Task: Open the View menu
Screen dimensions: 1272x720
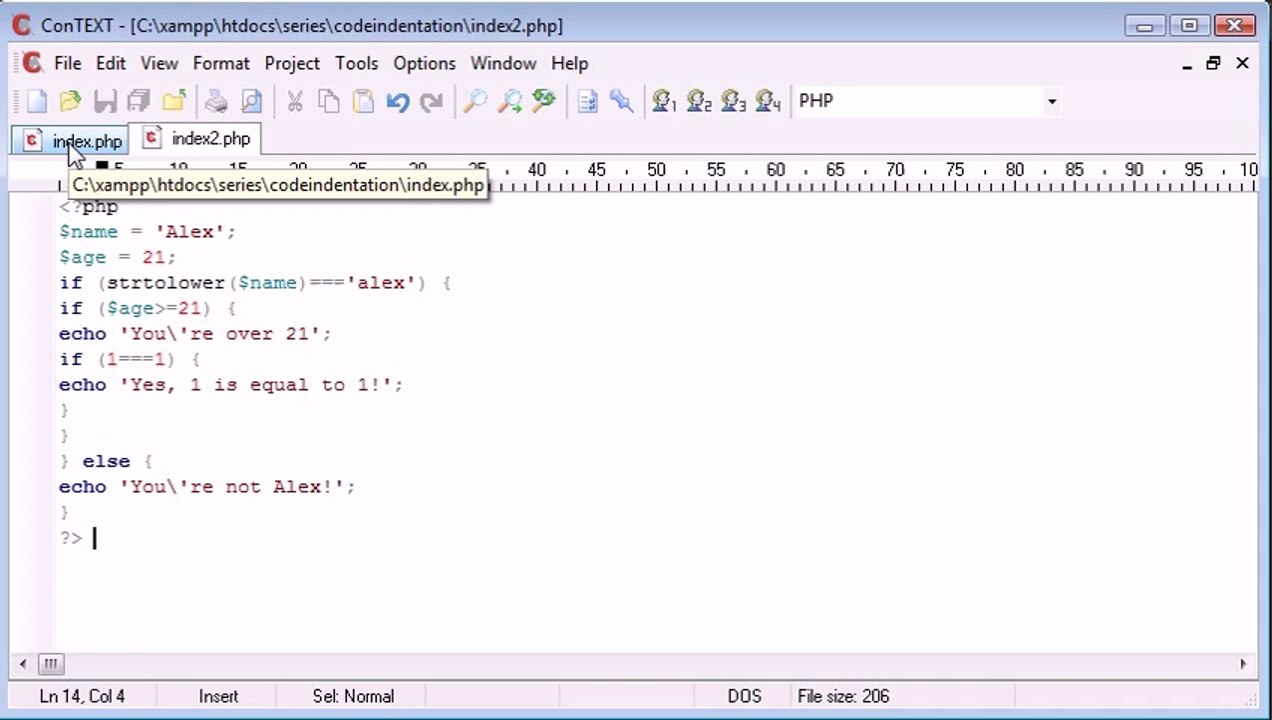Action: (x=159, y=63)
